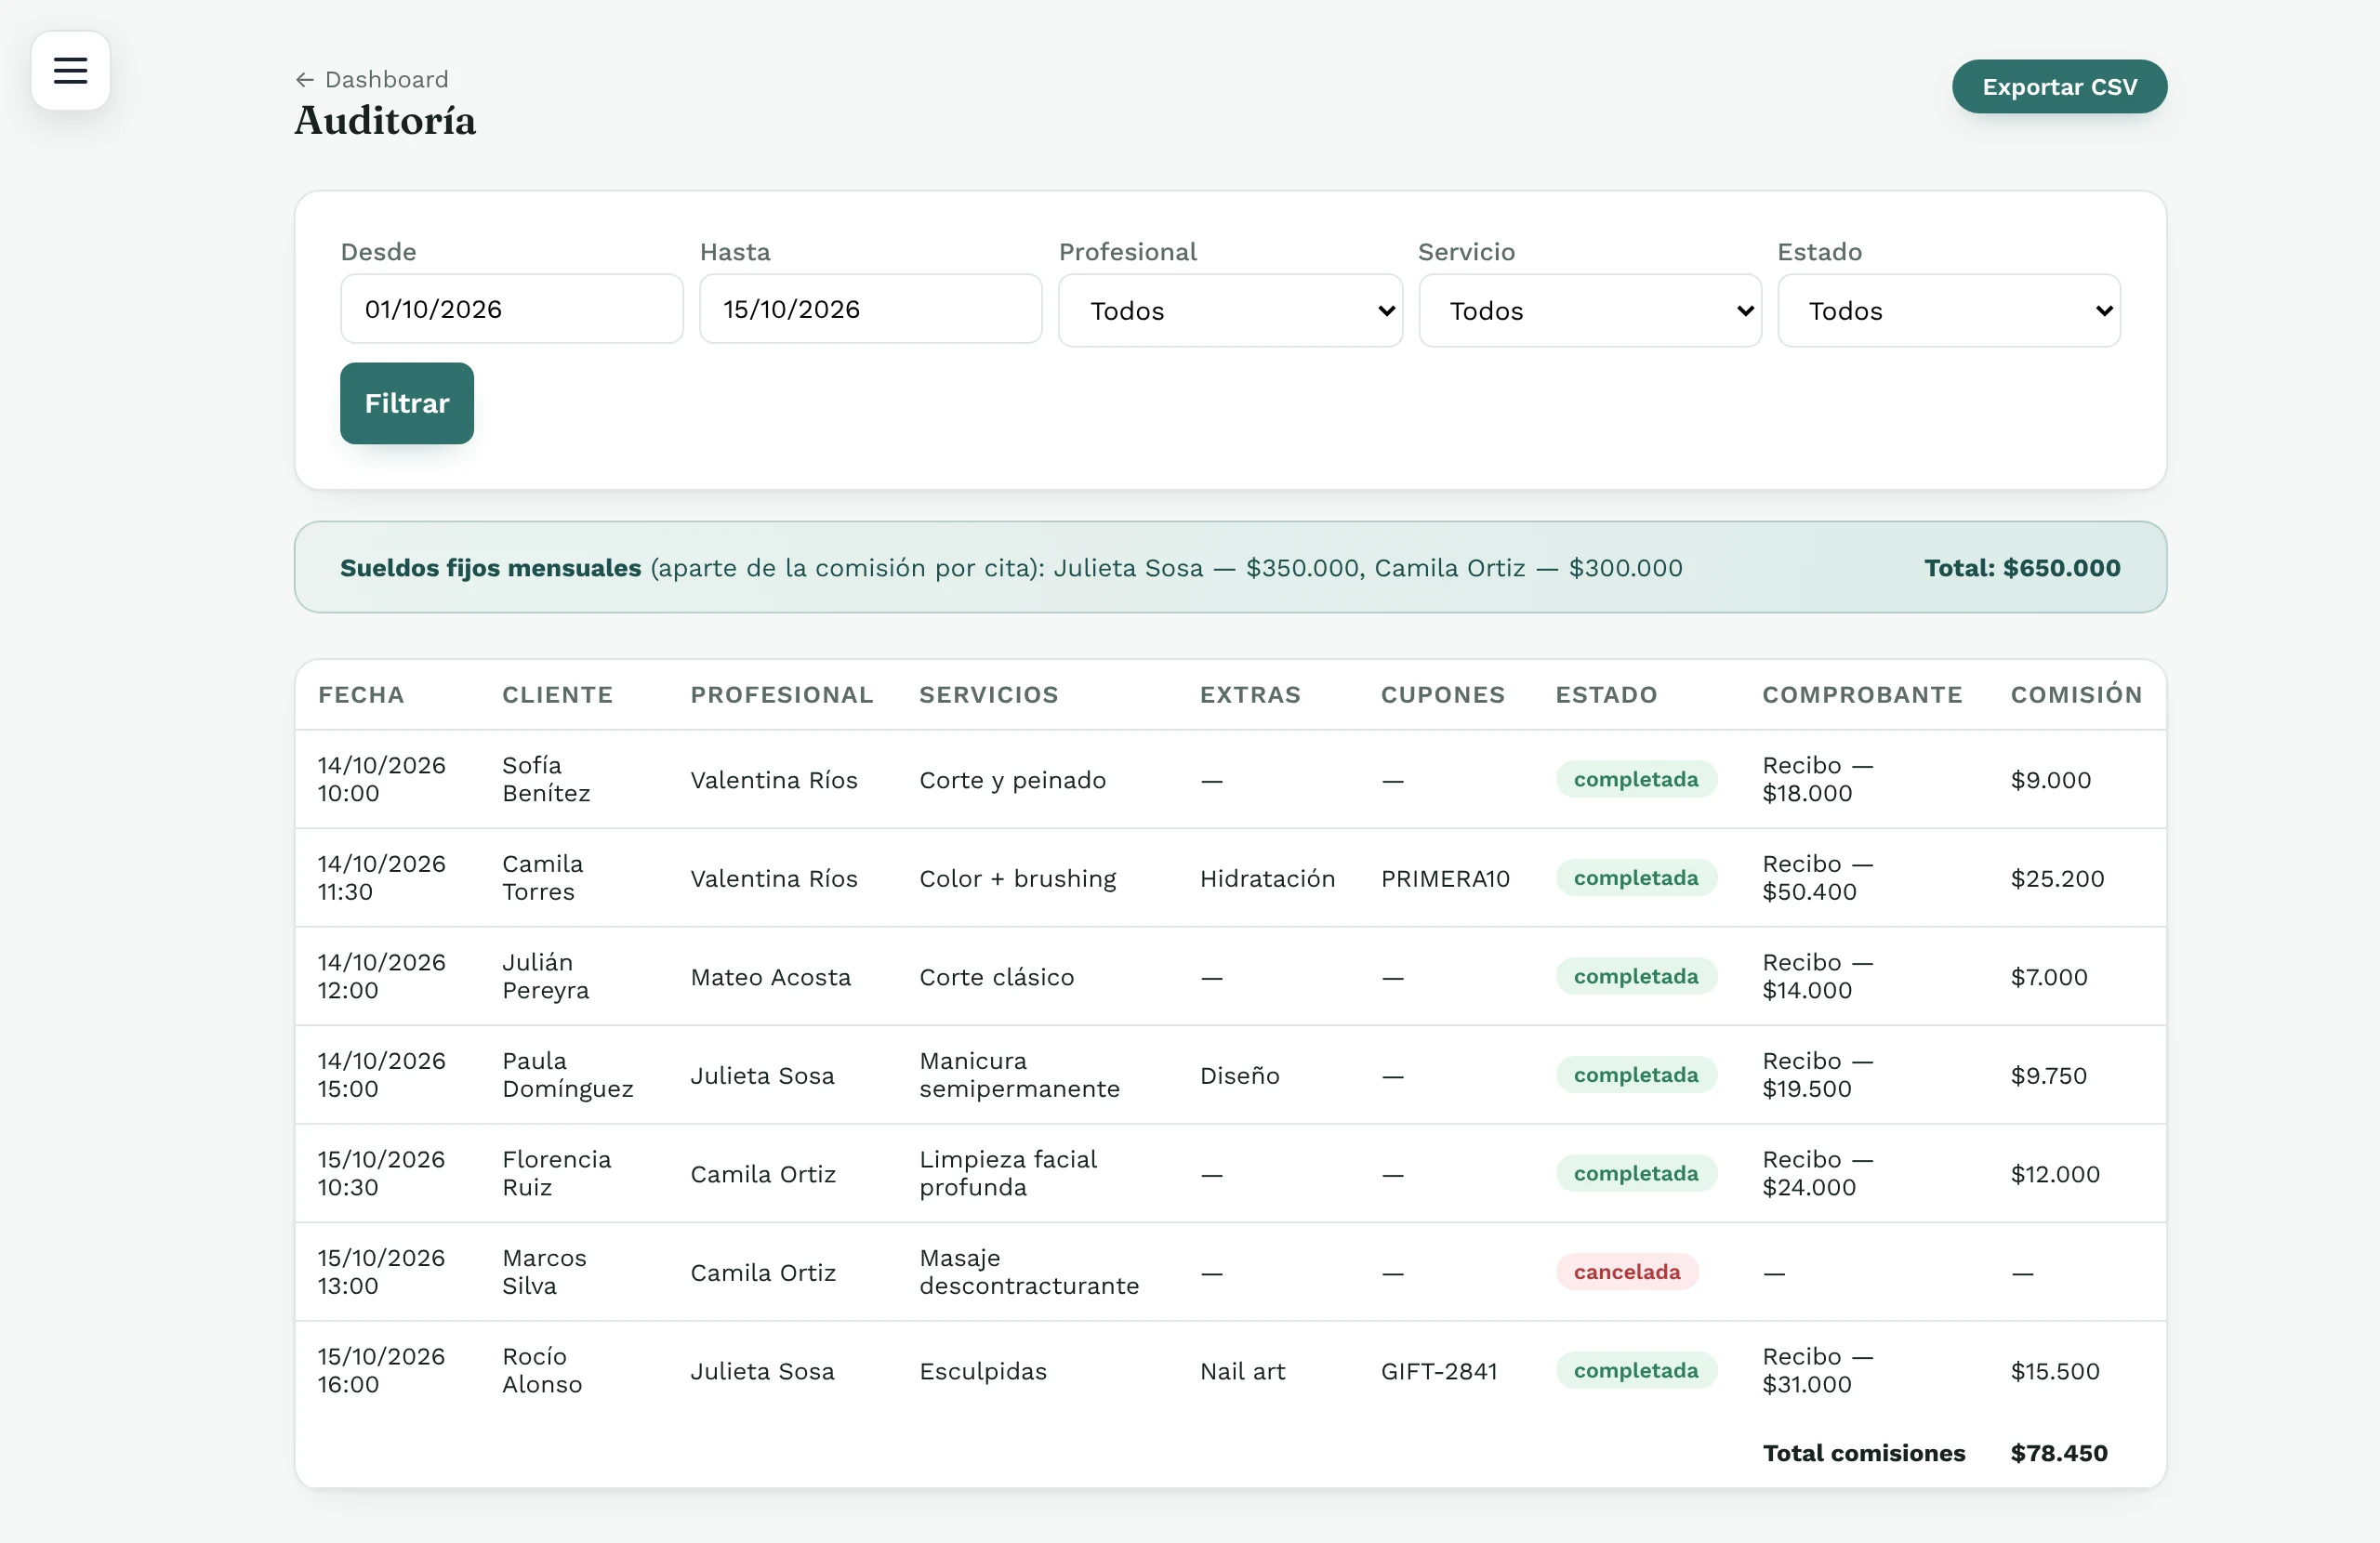The width and height of the screenshot is (2380, 1543).
Task: Click the Diseño extra cell
Action: tap(1239, 1075)
